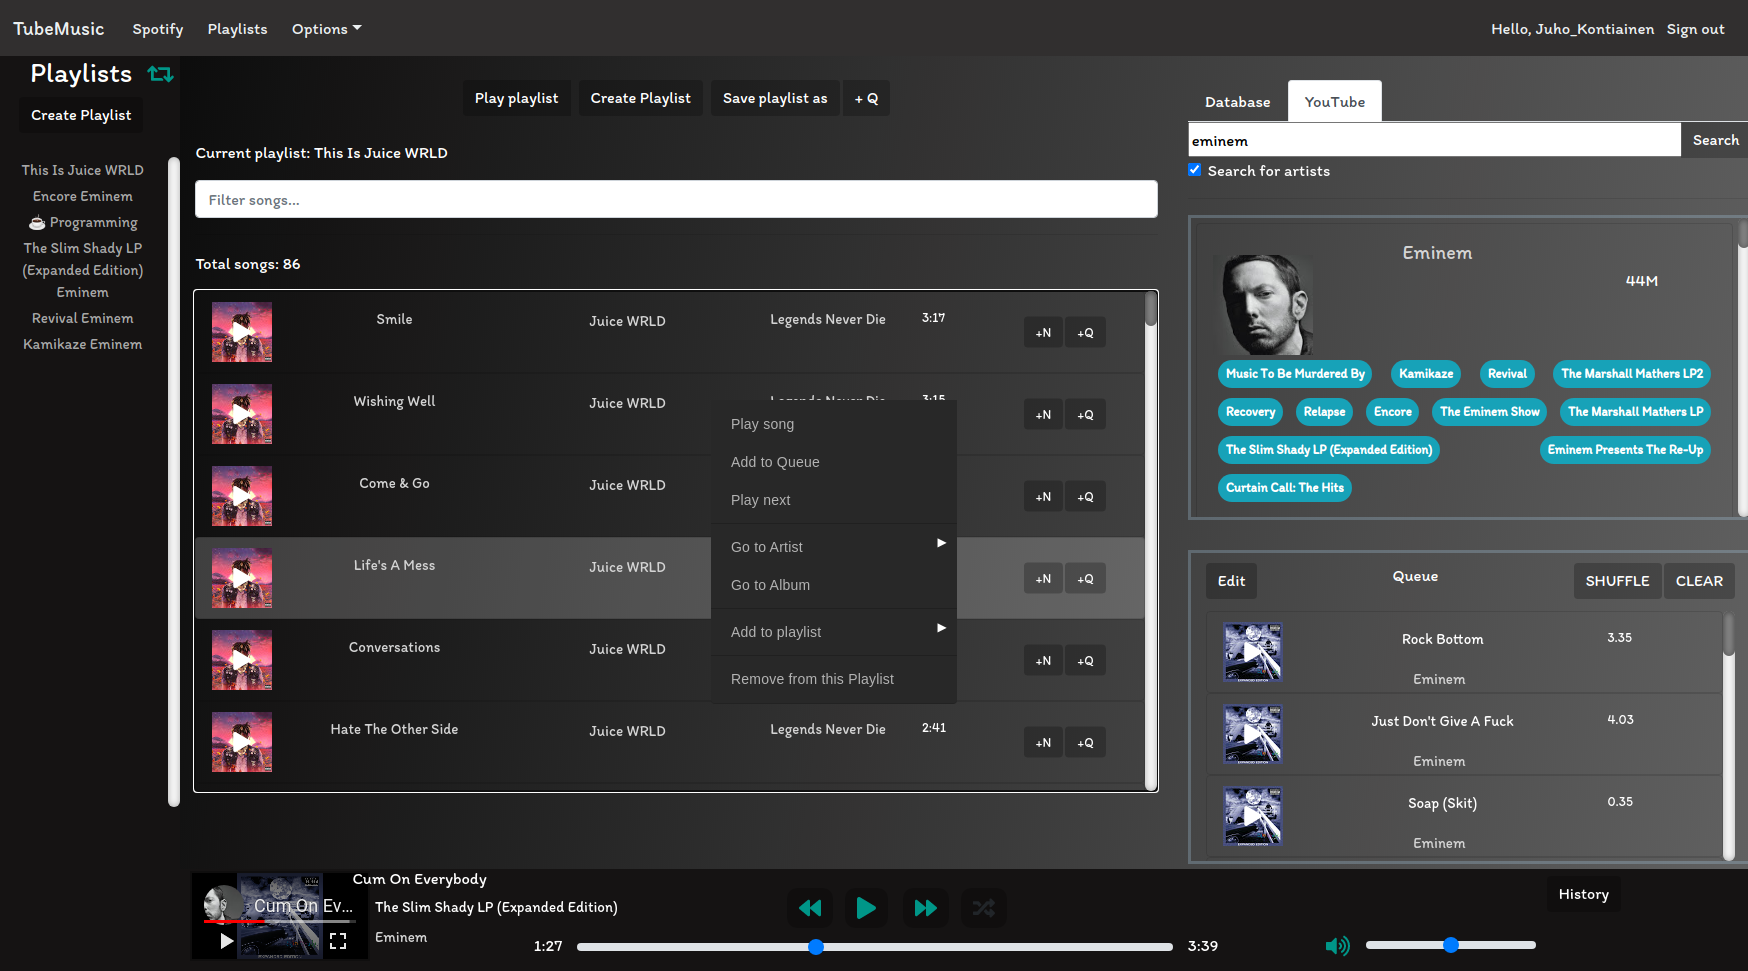1748x971 pixels.
Task: Skip to next track with fast-forward icon
Action: coord(926,908)
